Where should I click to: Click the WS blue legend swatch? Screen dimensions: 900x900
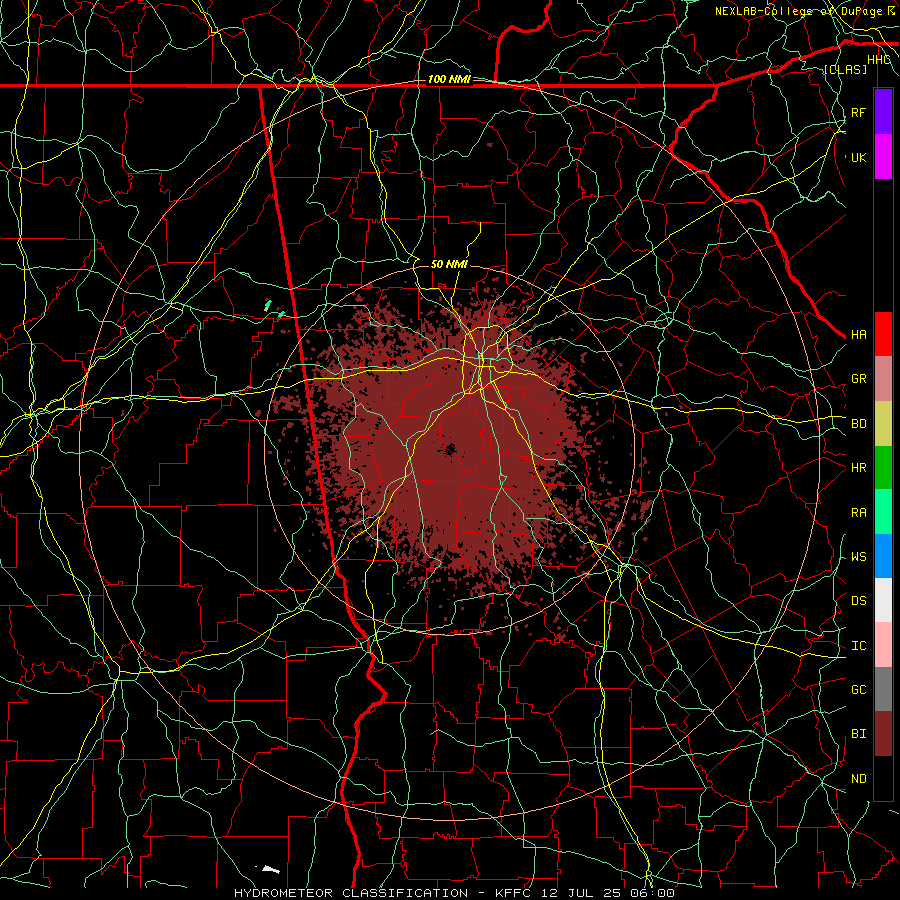click(x=883, y=556)
